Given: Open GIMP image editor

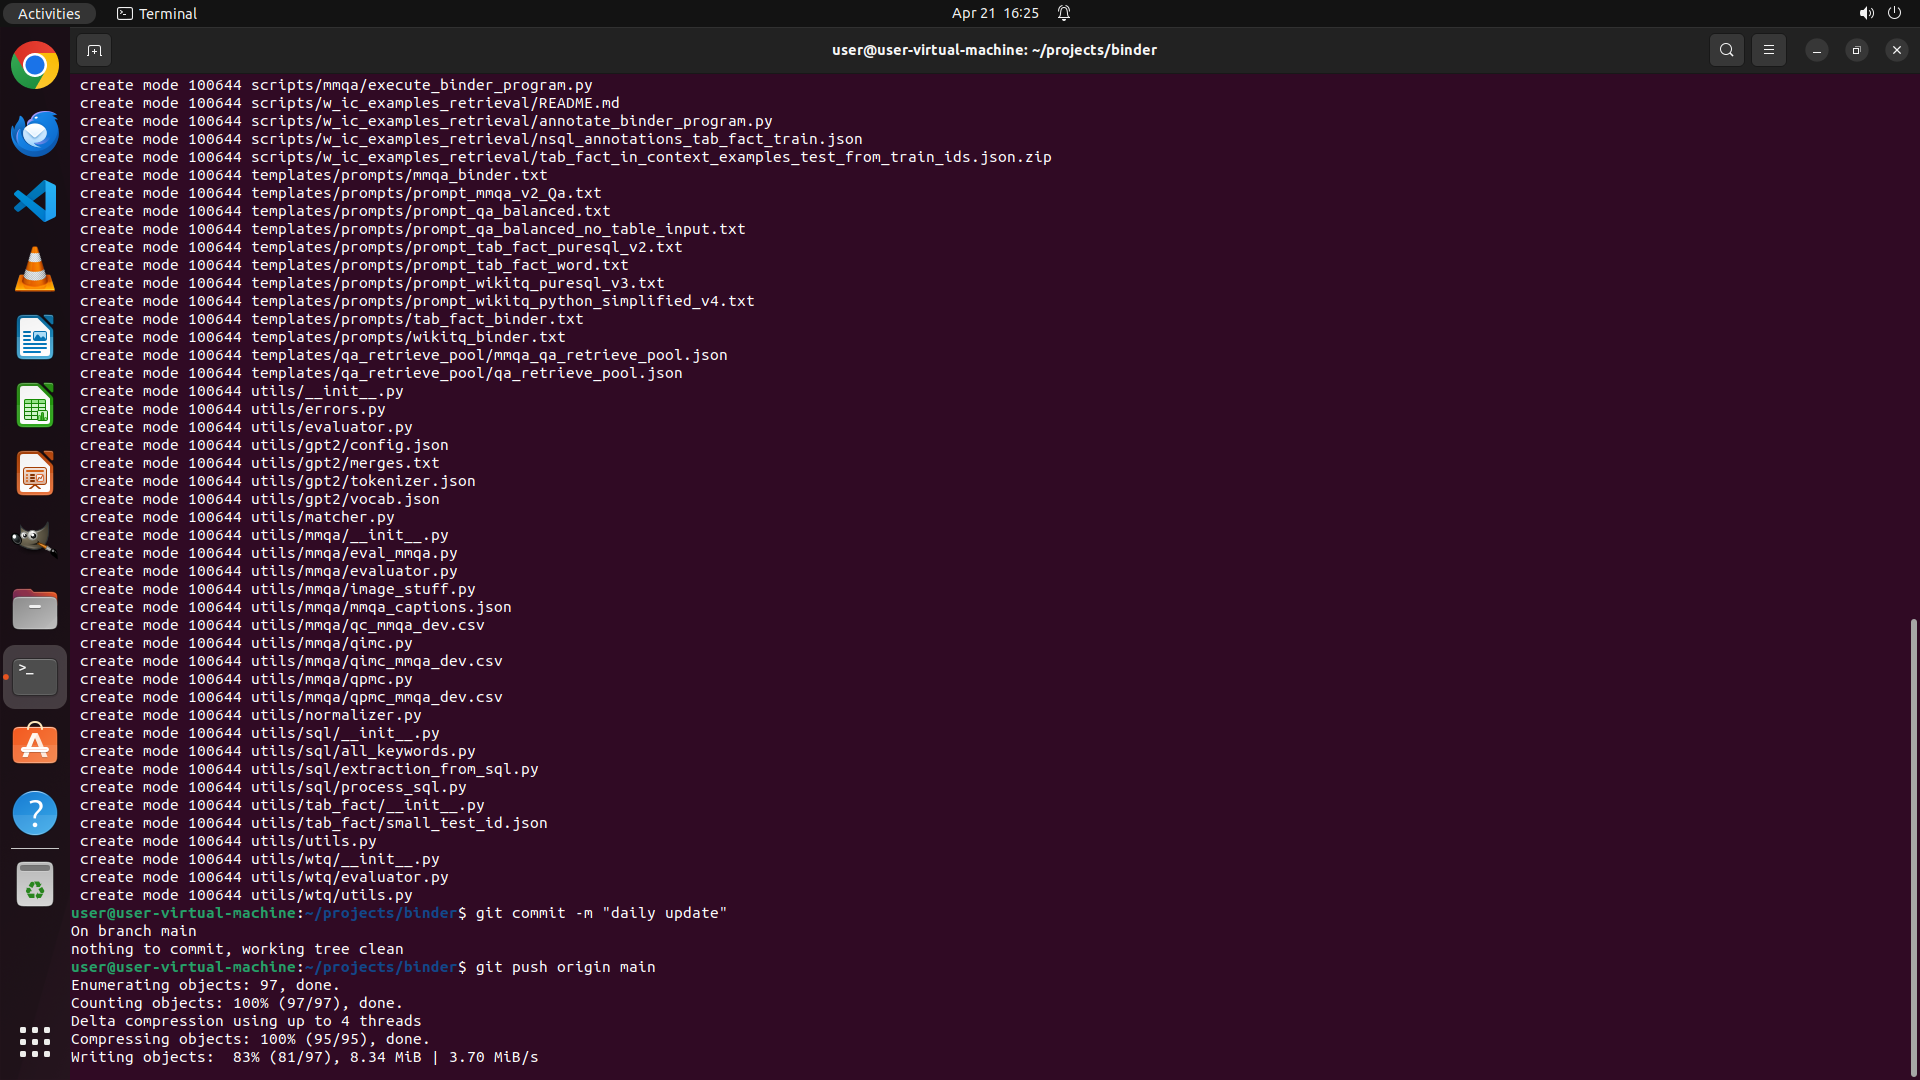Looking at the screenshot, I should tap(35, 541).
